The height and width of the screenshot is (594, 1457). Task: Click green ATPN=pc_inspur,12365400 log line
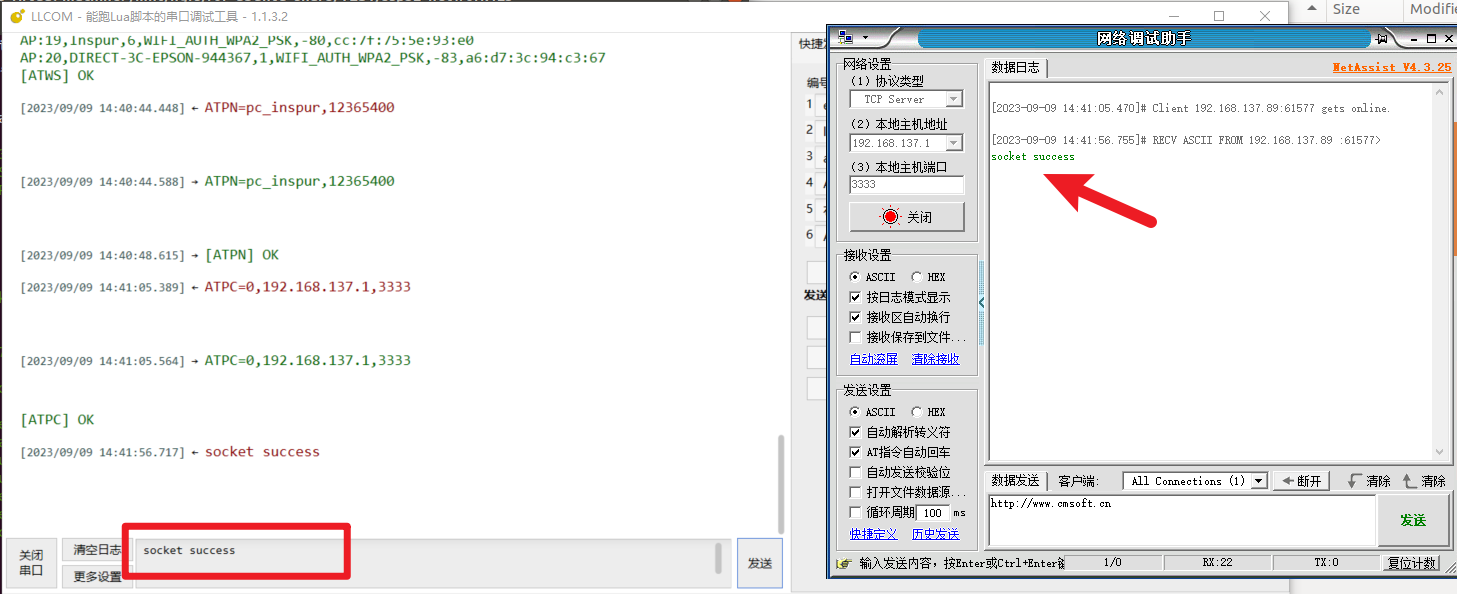(x=299, y=182)
